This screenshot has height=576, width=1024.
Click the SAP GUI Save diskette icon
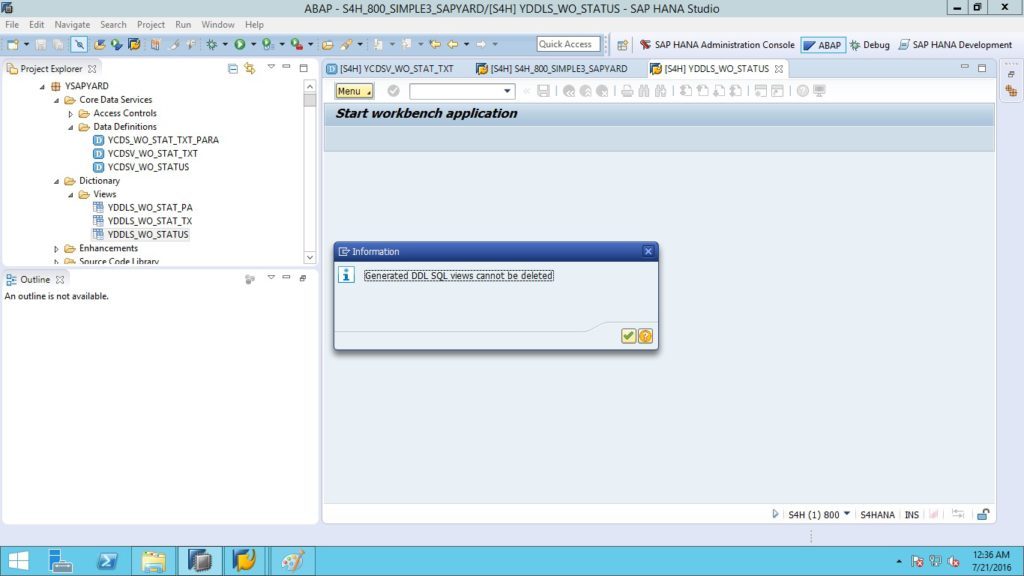543,91
